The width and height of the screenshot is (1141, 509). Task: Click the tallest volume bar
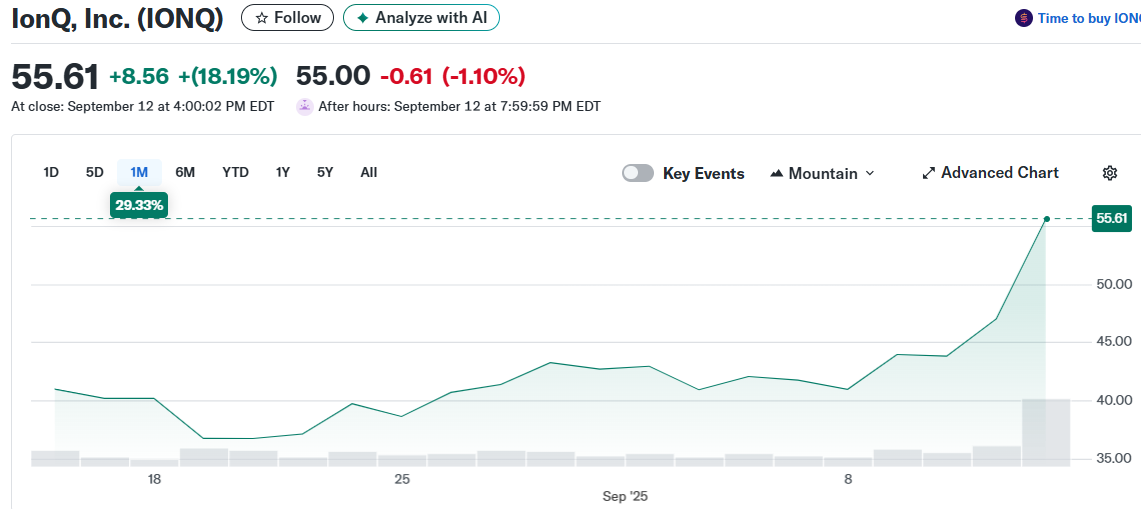(1046, 433)
